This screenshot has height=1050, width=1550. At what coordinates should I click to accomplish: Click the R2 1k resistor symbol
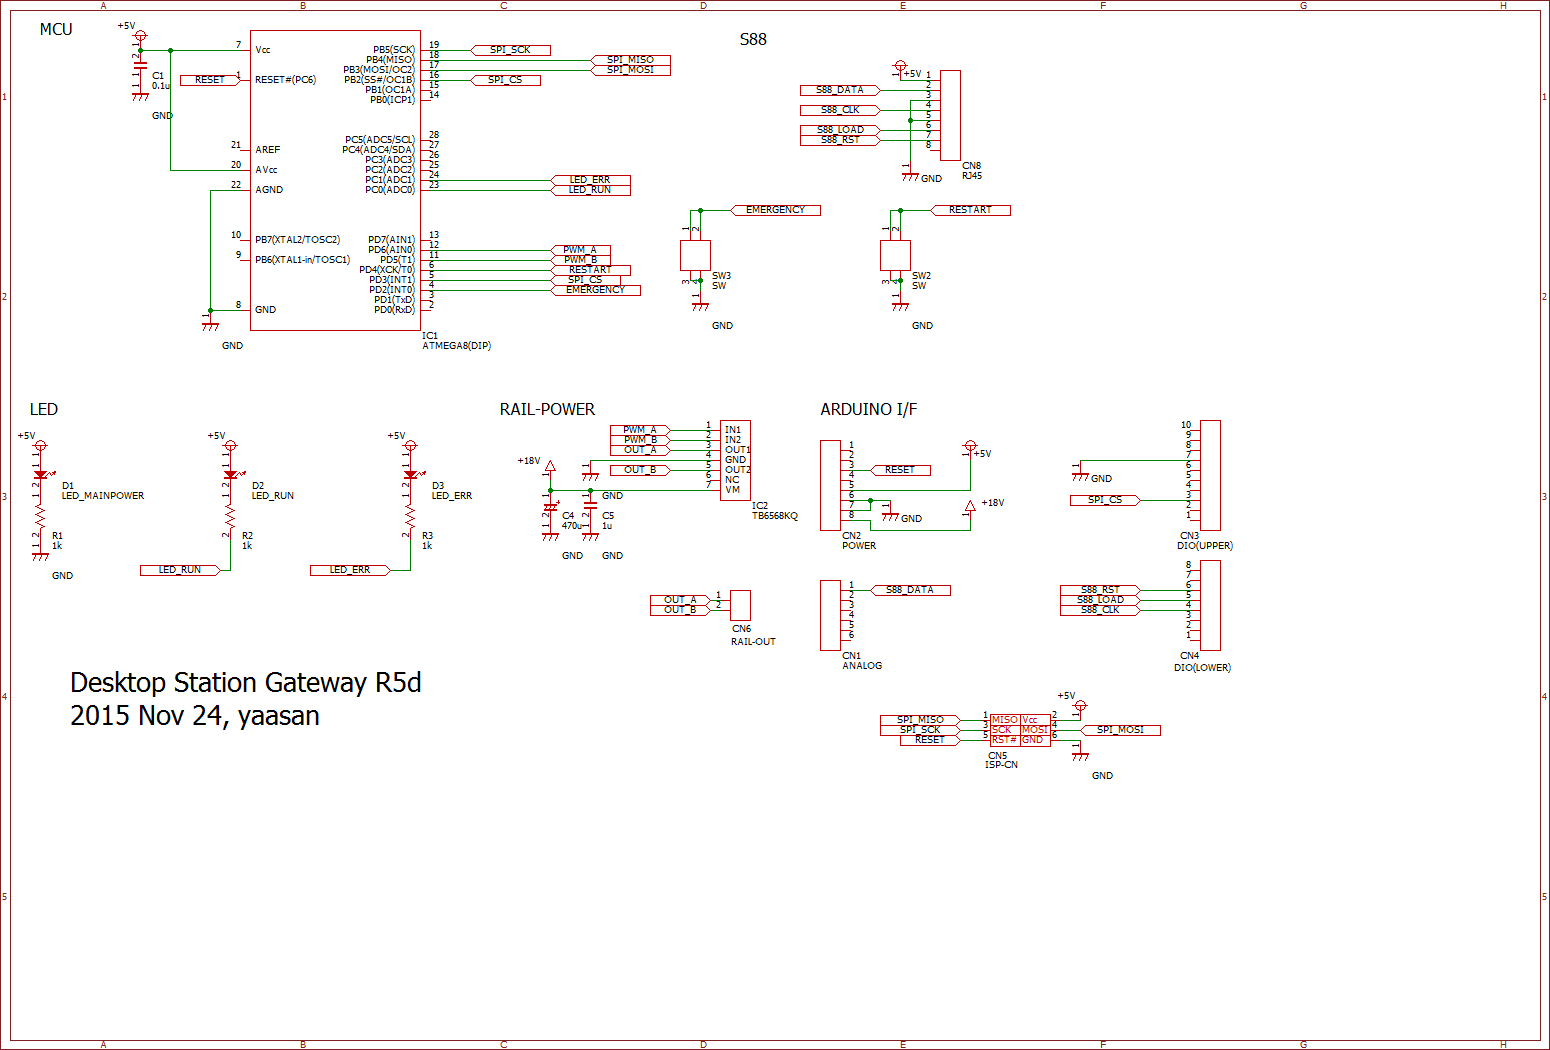(x=230, y=518)
